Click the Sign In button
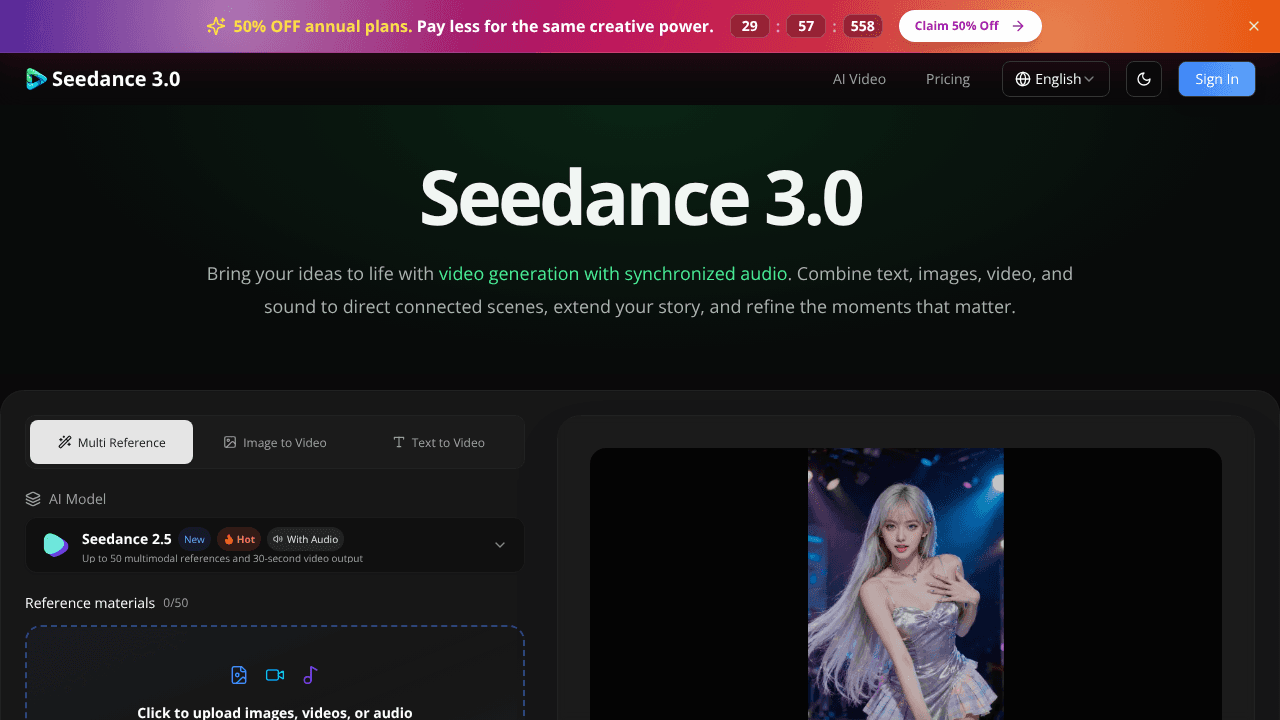 click(1217, 79)
